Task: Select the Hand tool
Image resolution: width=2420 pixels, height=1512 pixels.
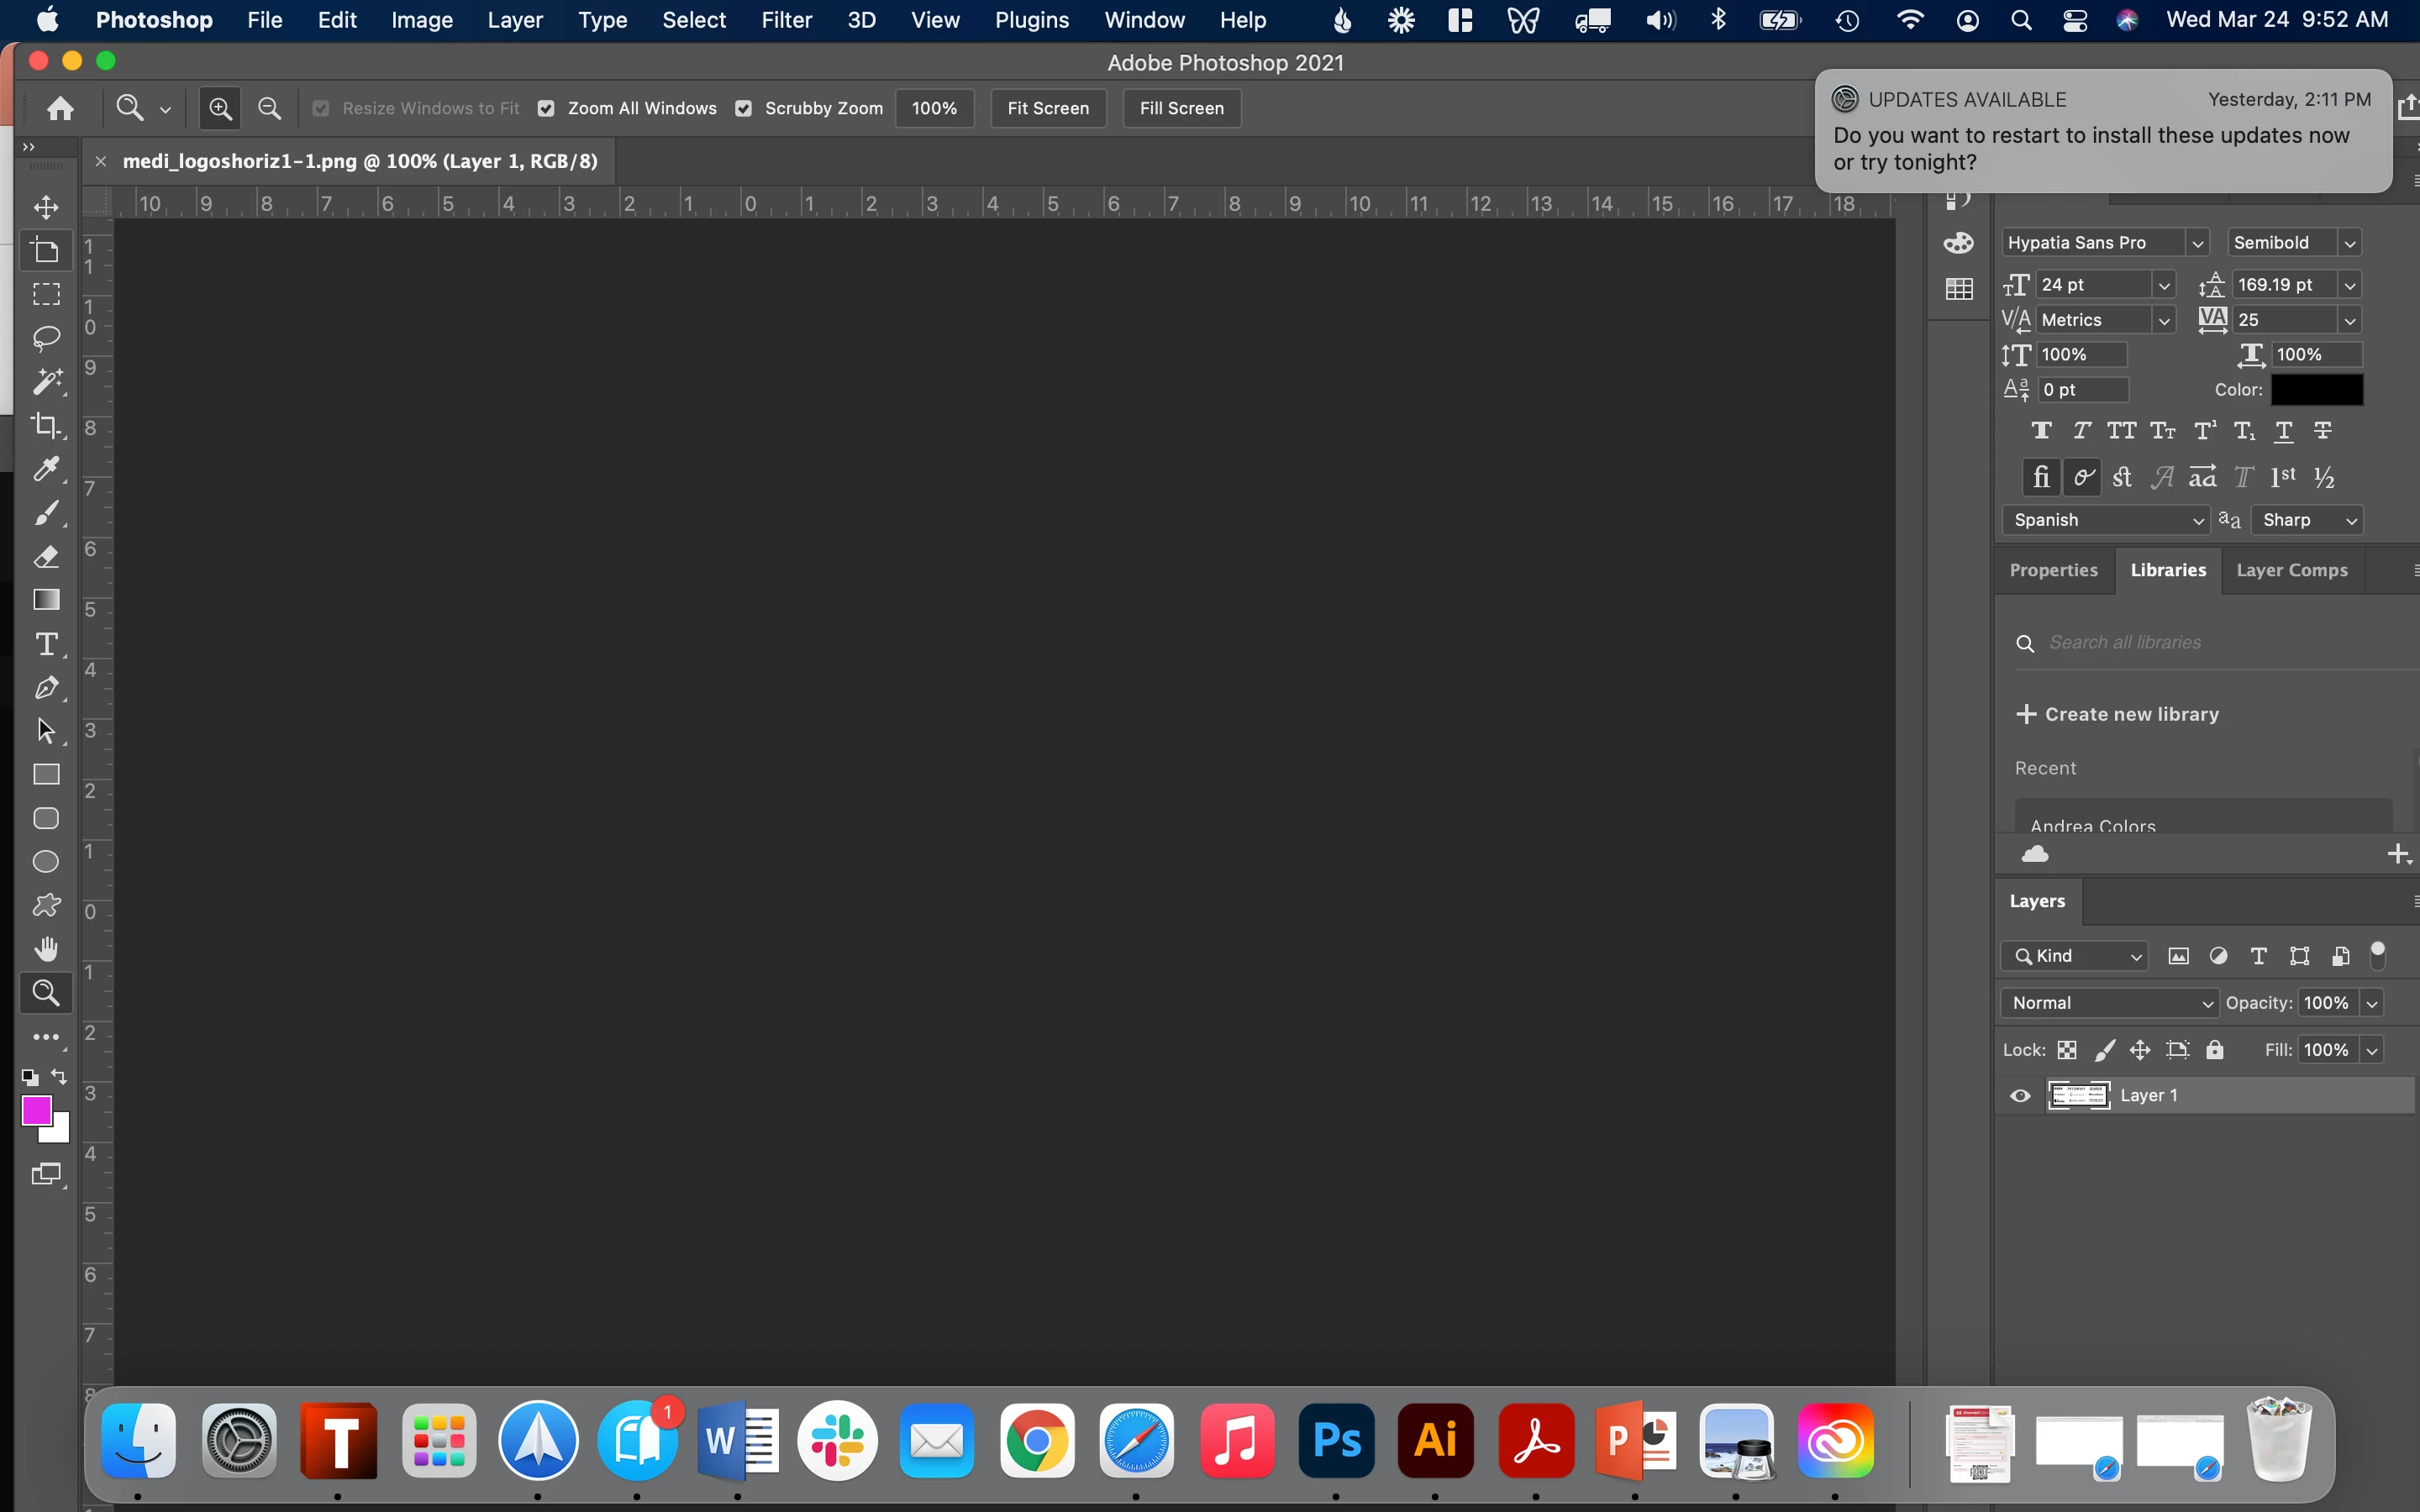Action: 46,948
